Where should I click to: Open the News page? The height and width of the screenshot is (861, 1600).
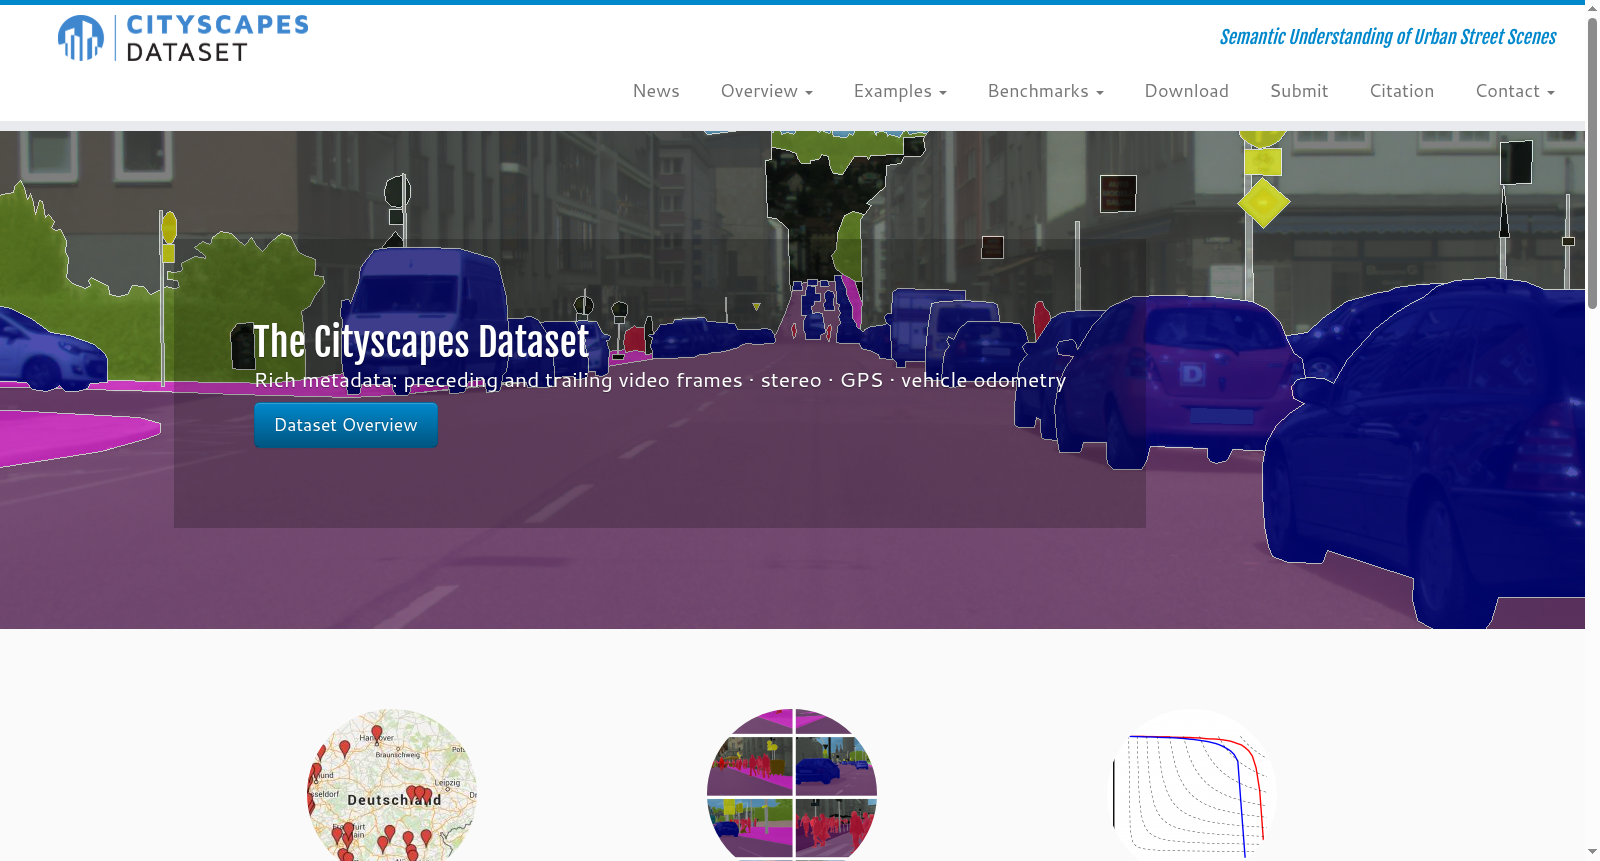pos(656,91)
